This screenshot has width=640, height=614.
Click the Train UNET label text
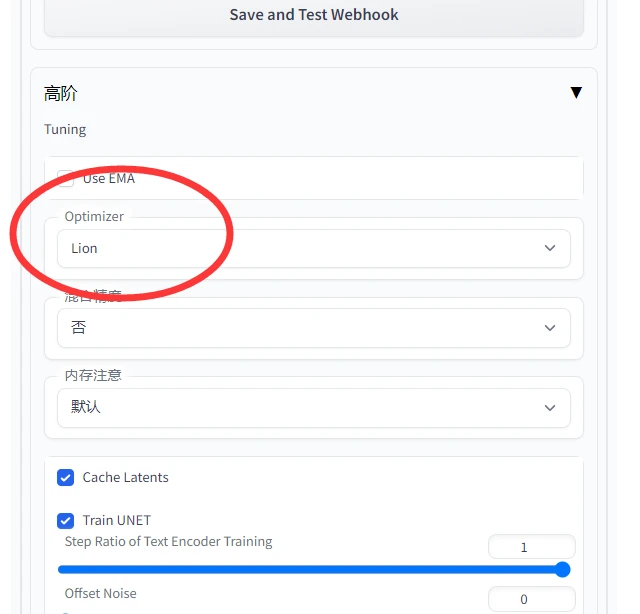point(117,520)
